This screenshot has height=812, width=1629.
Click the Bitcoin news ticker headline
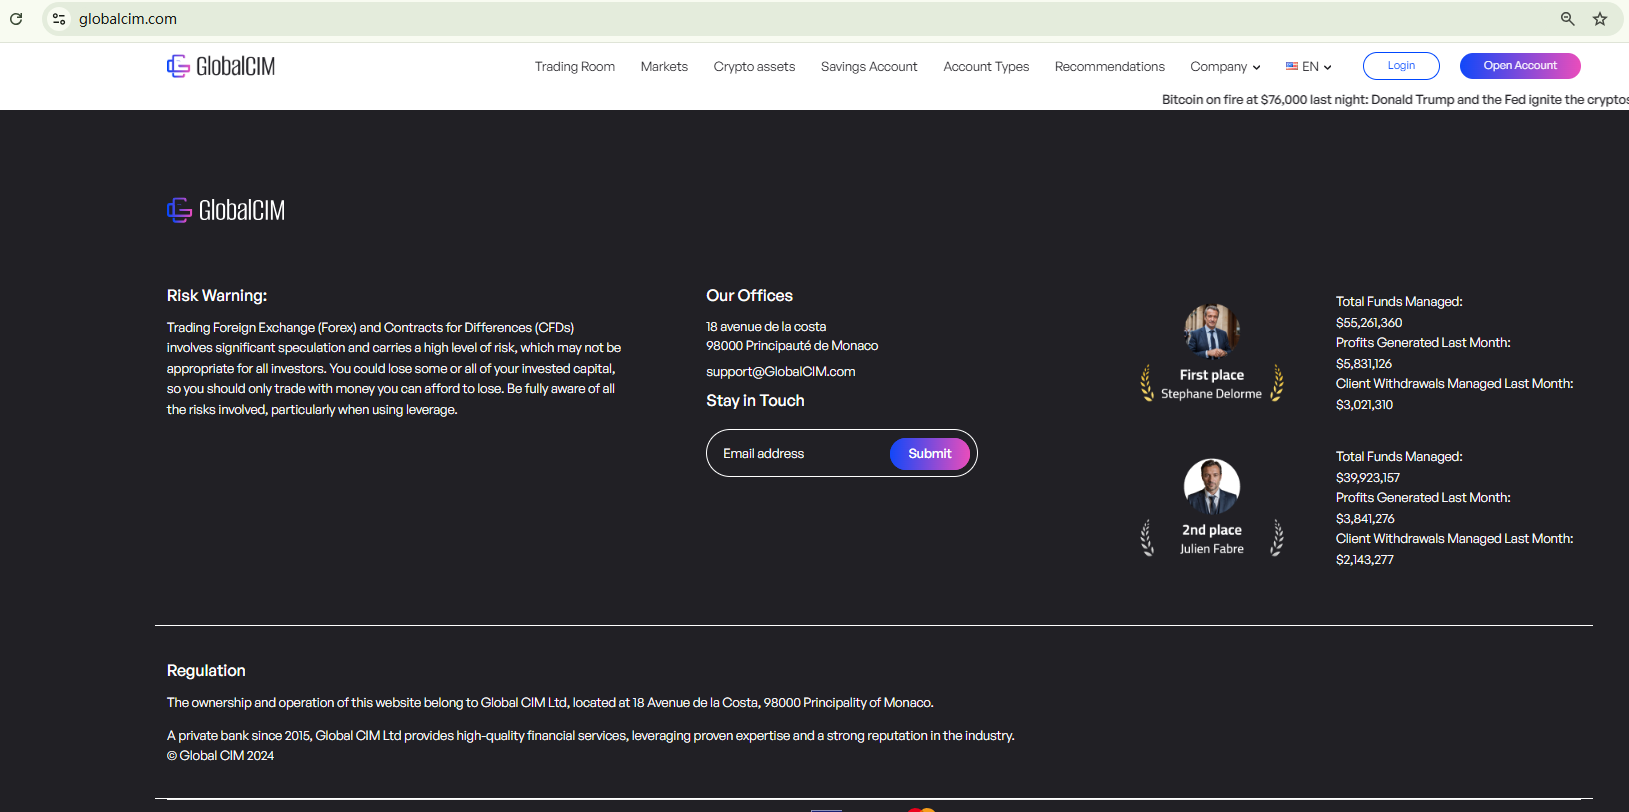pyautogui.click(x=1395, y=100)
